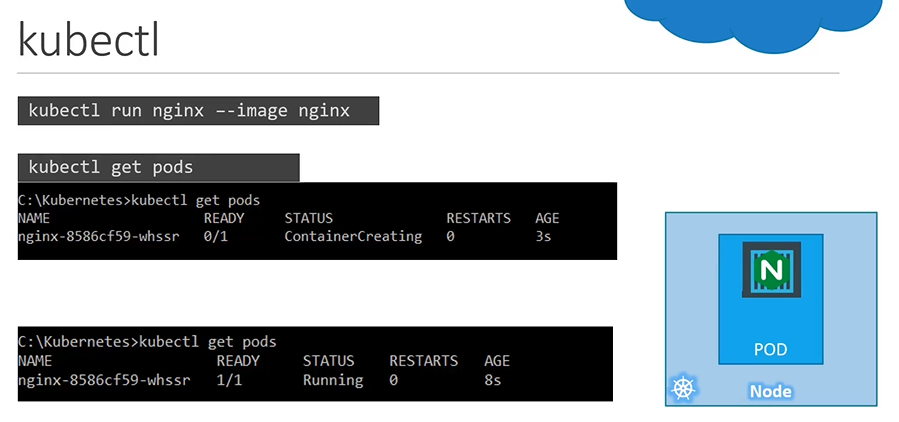Screen dimensions: 899x422
Task: Click the pod name in the first terminal output
Action: [x=96, y=237]
